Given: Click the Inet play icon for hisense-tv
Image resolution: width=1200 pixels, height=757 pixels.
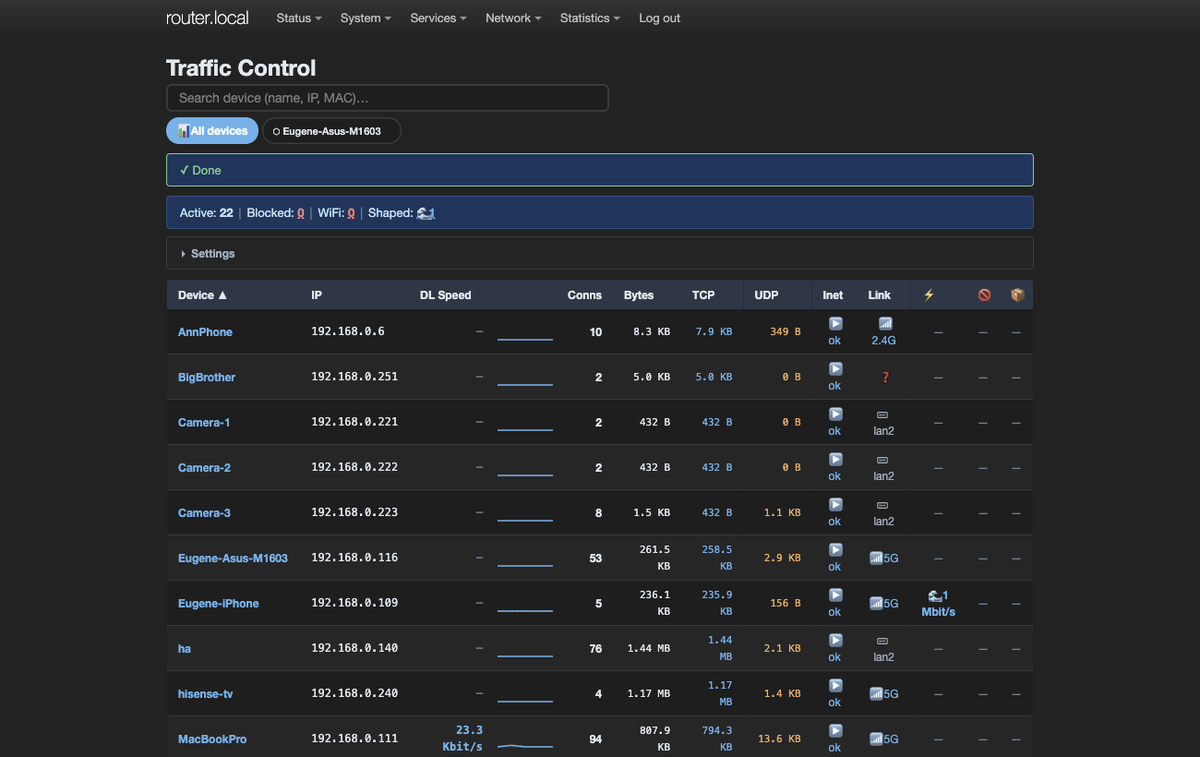Looking at the screenshot, I should [836, 685].
